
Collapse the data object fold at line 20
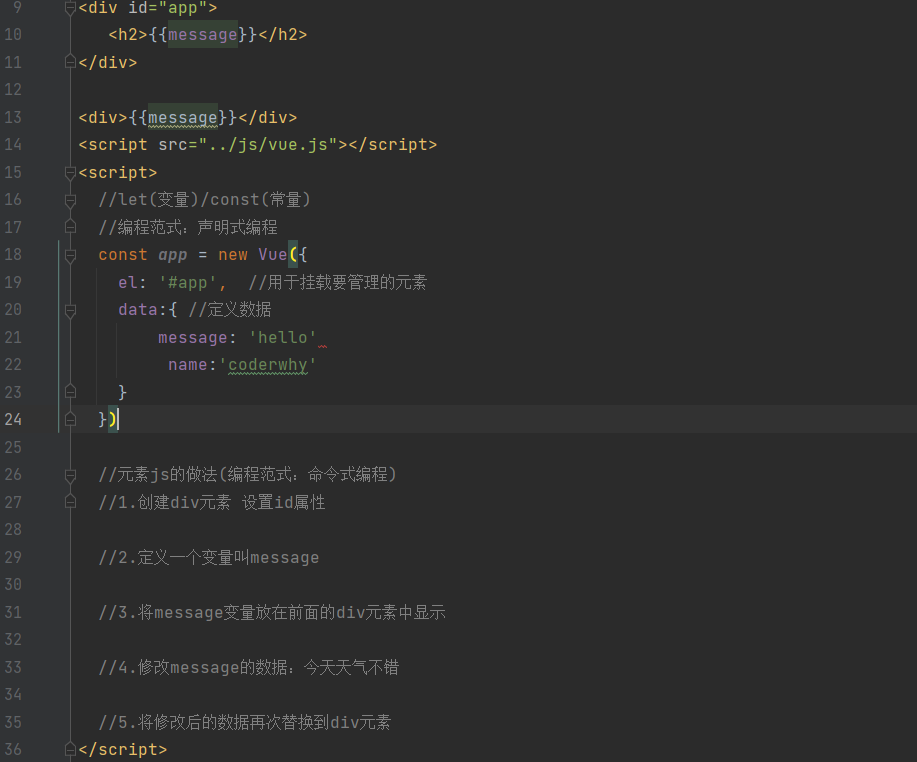pos(68,309)
